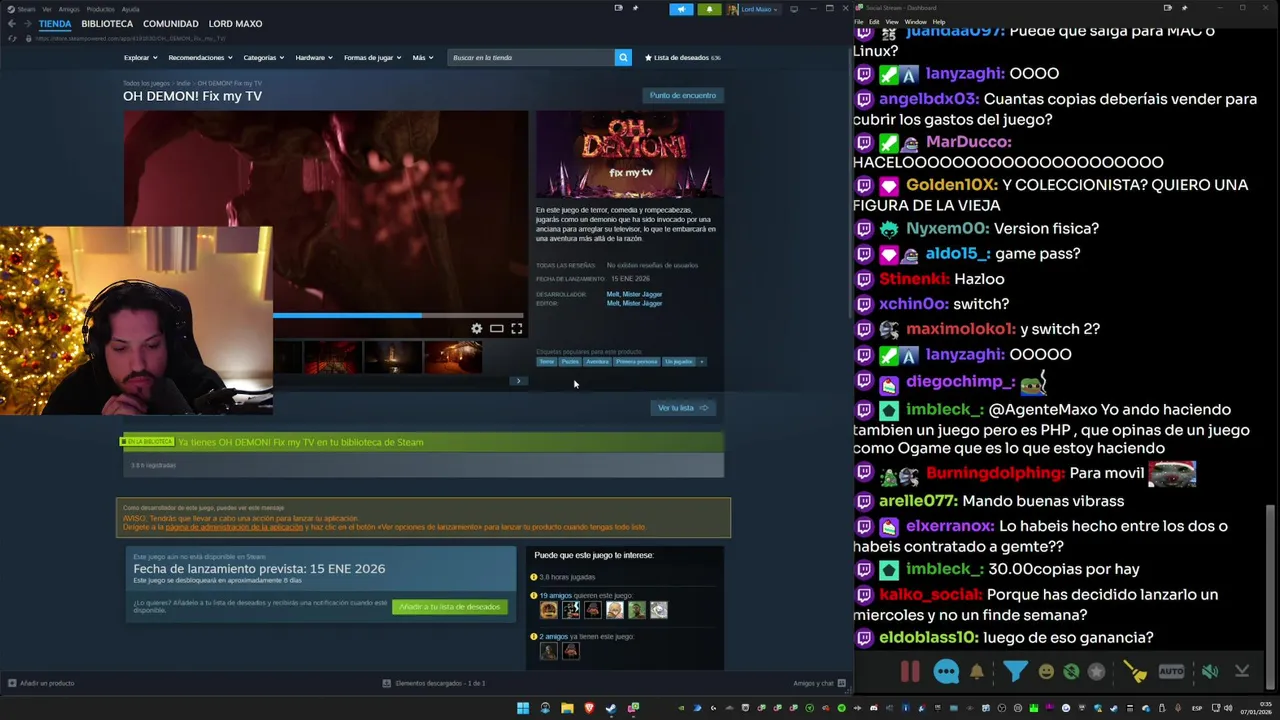Open the File menu in Social Stream

[859, 21]
